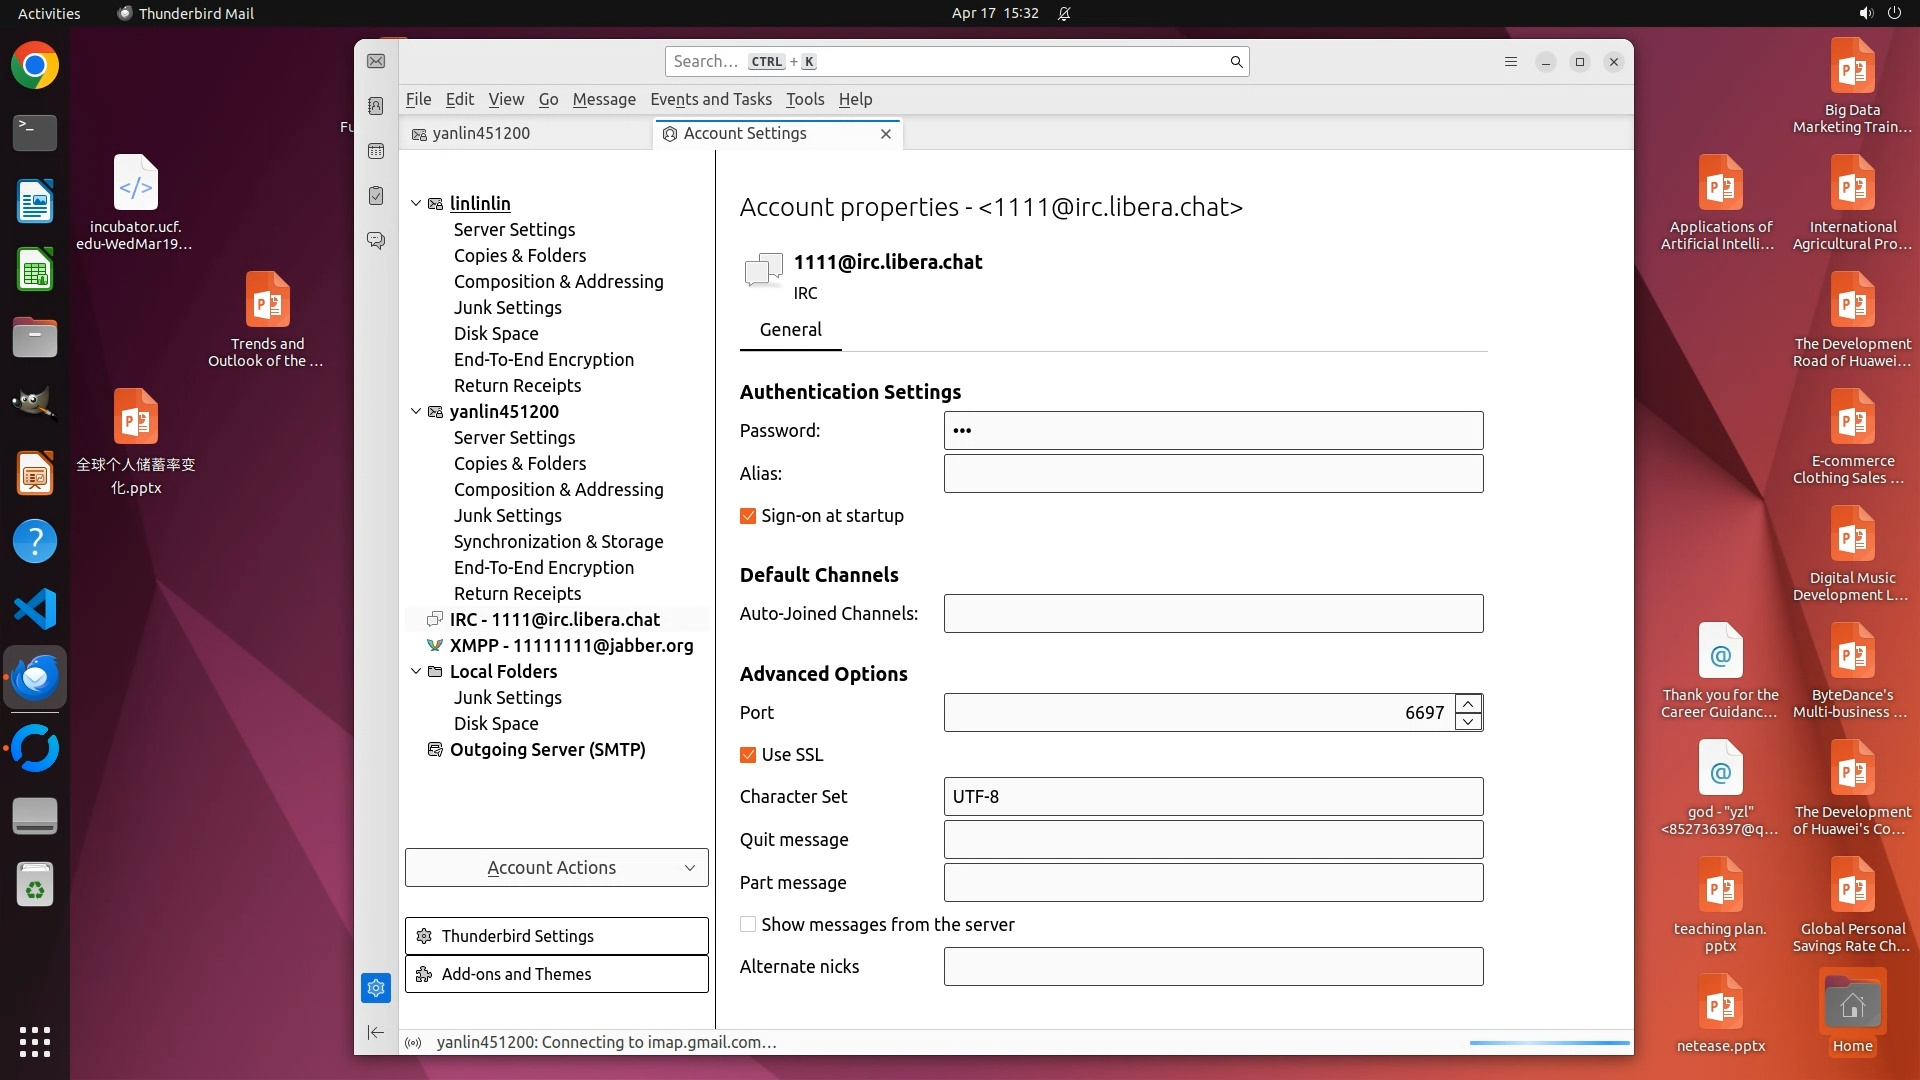Viewport: 1920px width, 1080px height.
Task: Open the Tools menu
Action: point(804,99)
